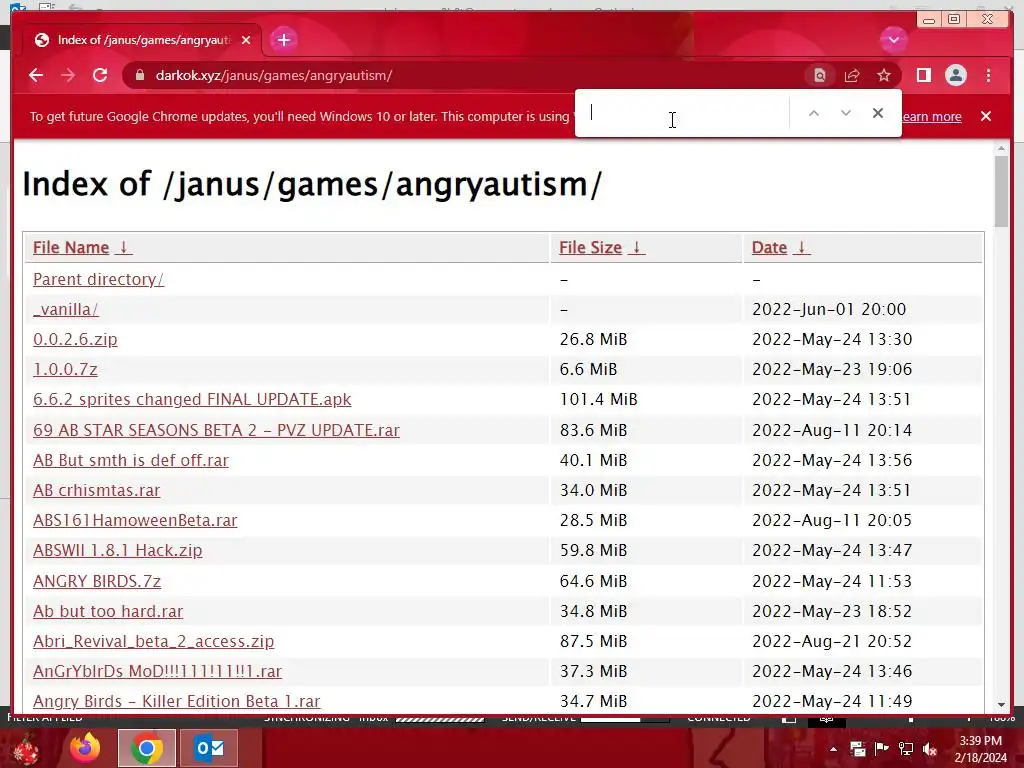Screen dimensions: 1024x768
Task: Download 69 AB STAR SEASONS BETA 2 rar
Action: [x=216, y=430]
